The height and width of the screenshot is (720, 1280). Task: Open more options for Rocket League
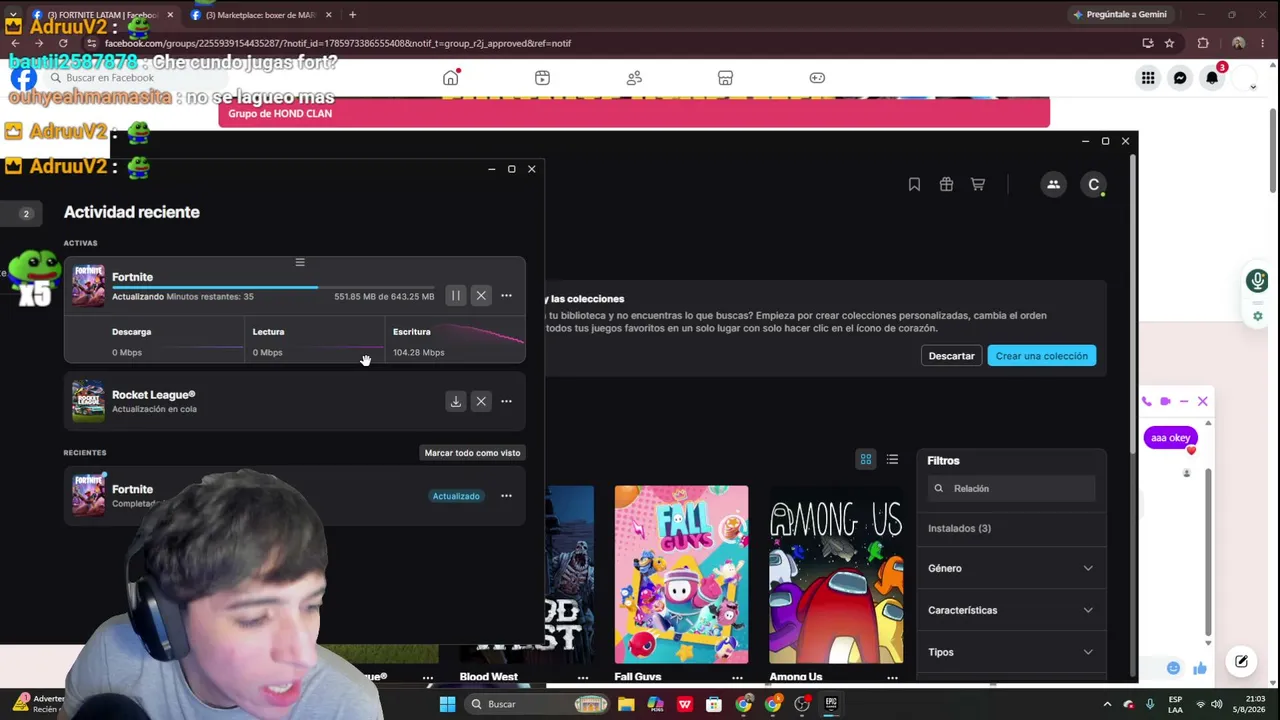point(506,402)
